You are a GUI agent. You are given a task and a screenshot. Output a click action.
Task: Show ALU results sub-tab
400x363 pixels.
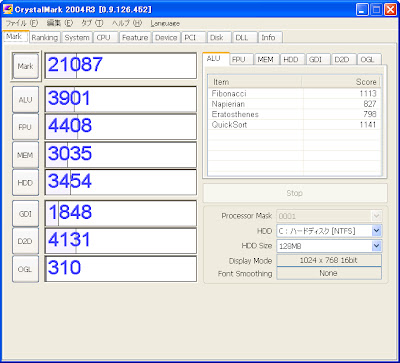pyautogui.click(x=215, y=59)
